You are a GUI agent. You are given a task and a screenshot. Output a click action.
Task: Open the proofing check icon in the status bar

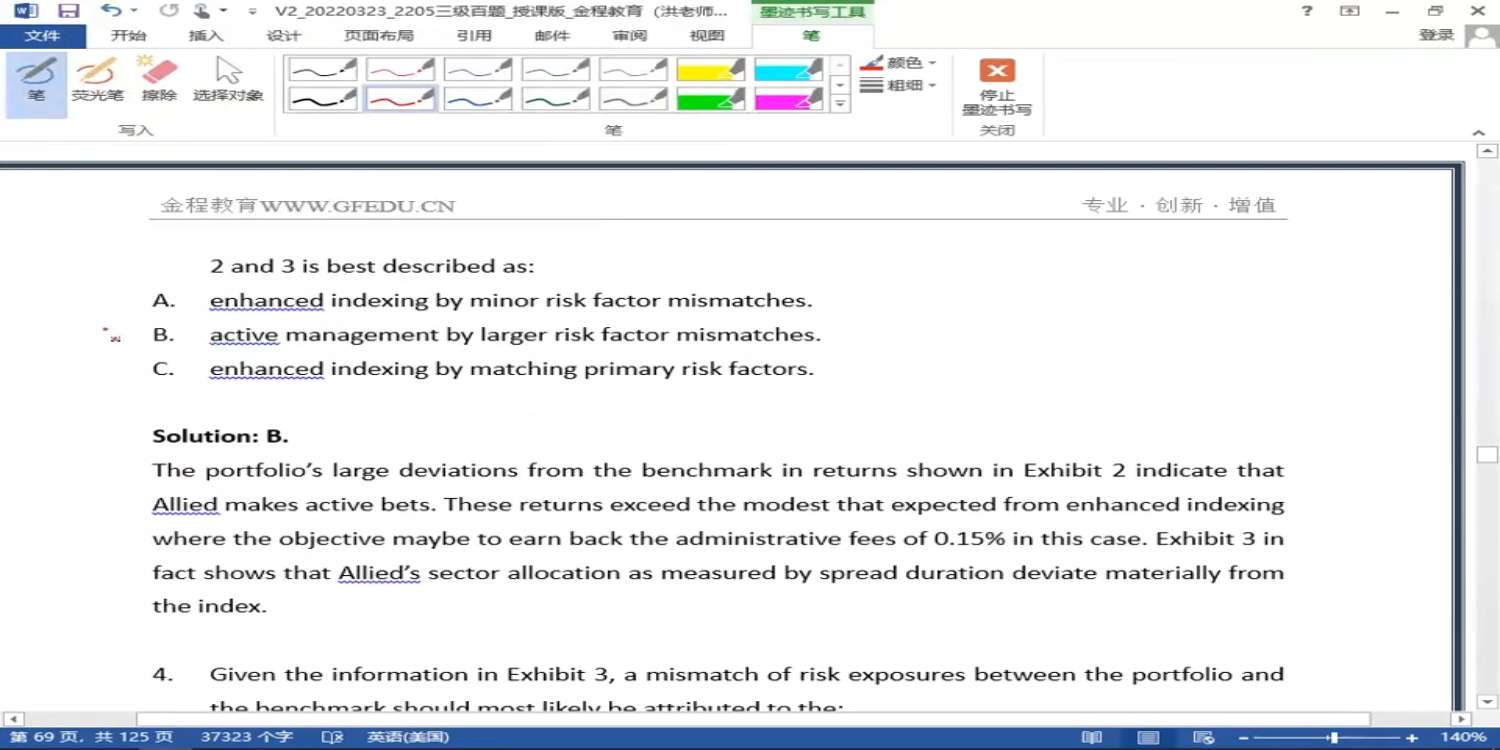click(332, 737)
